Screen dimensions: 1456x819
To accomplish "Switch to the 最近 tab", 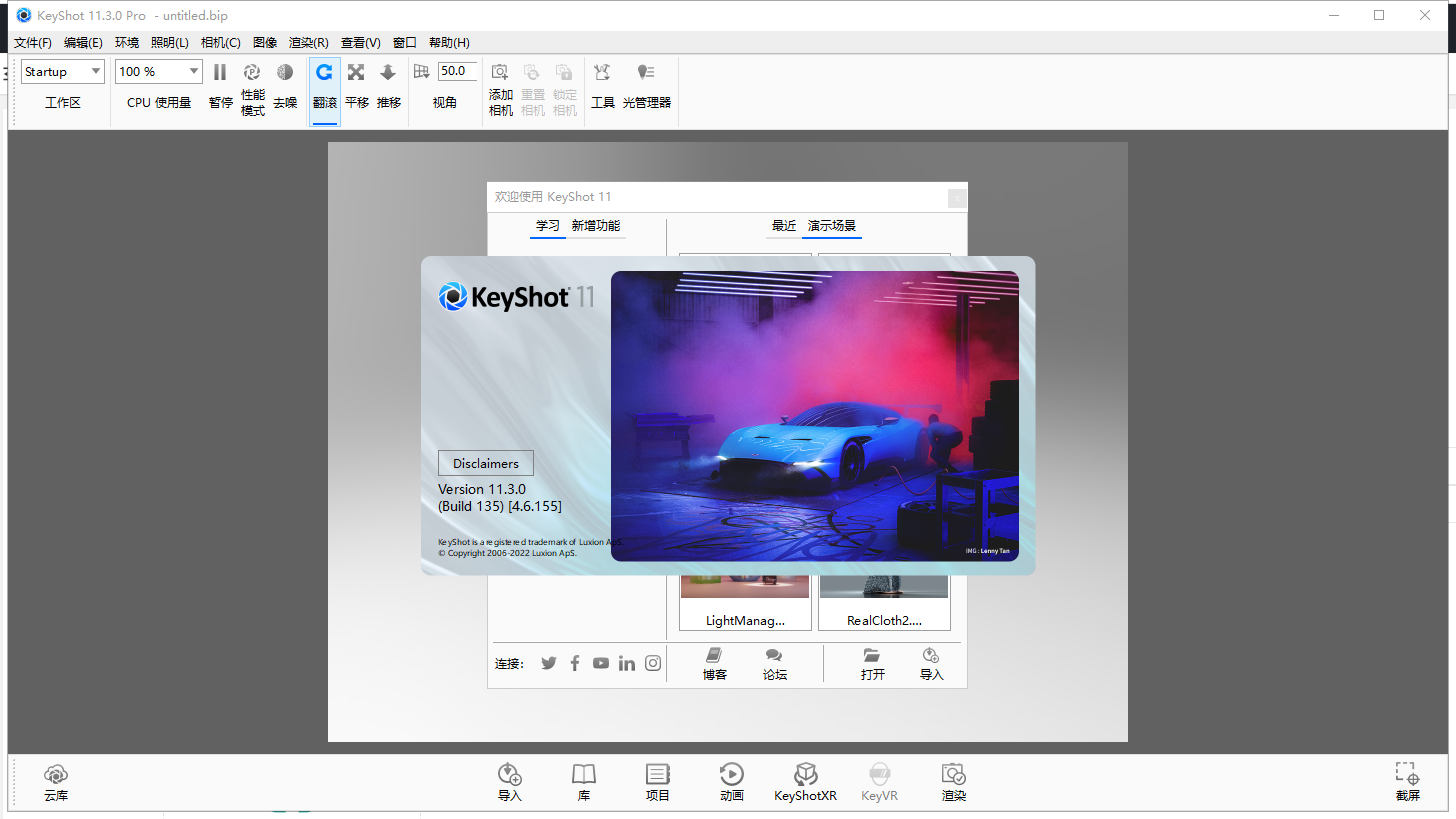I will (784, 226).
